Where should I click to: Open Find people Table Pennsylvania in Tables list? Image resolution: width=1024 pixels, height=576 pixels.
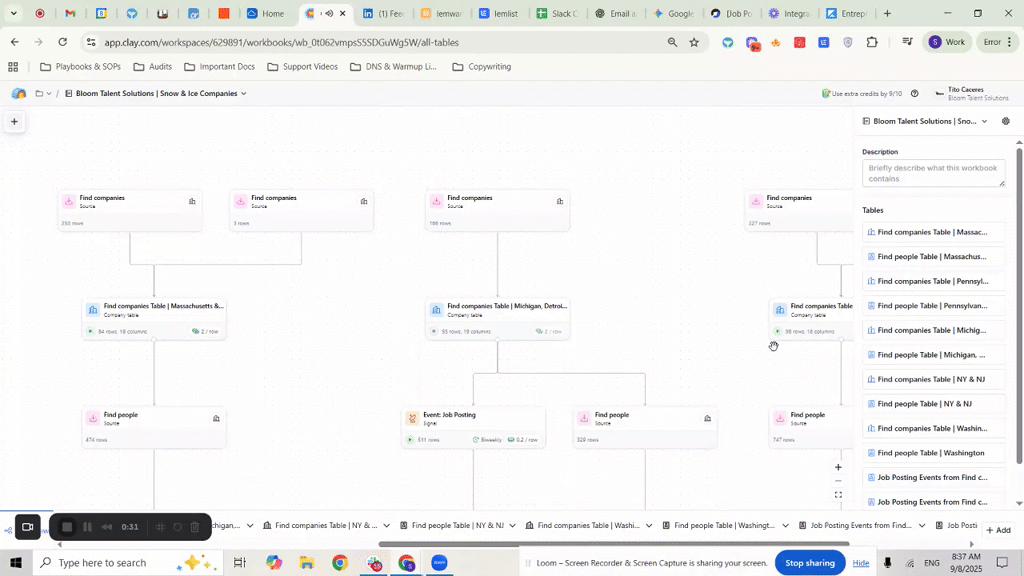(x=932, y=306)
